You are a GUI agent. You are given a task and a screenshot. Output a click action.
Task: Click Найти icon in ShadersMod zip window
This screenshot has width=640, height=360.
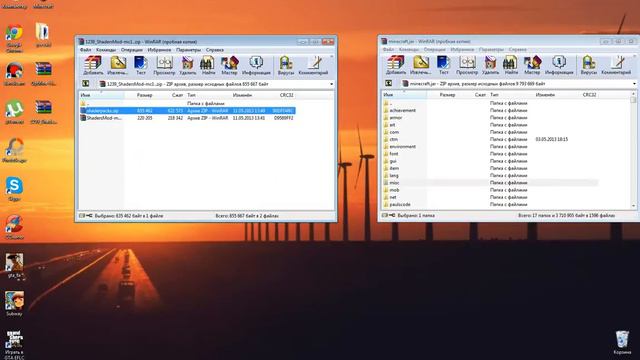pos(208,65)
